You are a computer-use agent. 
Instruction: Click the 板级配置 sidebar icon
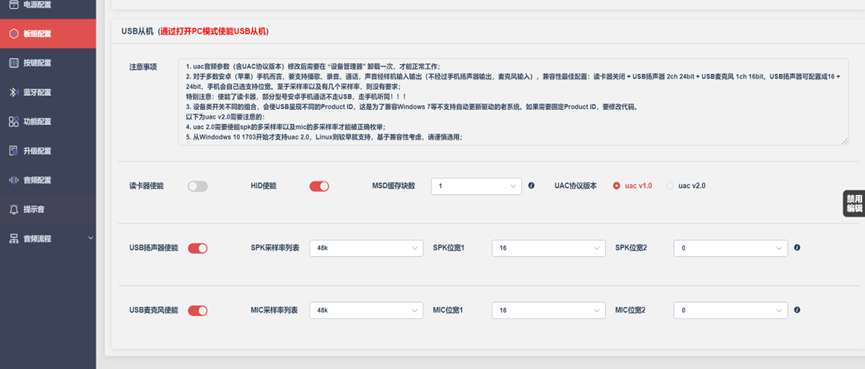14,34
